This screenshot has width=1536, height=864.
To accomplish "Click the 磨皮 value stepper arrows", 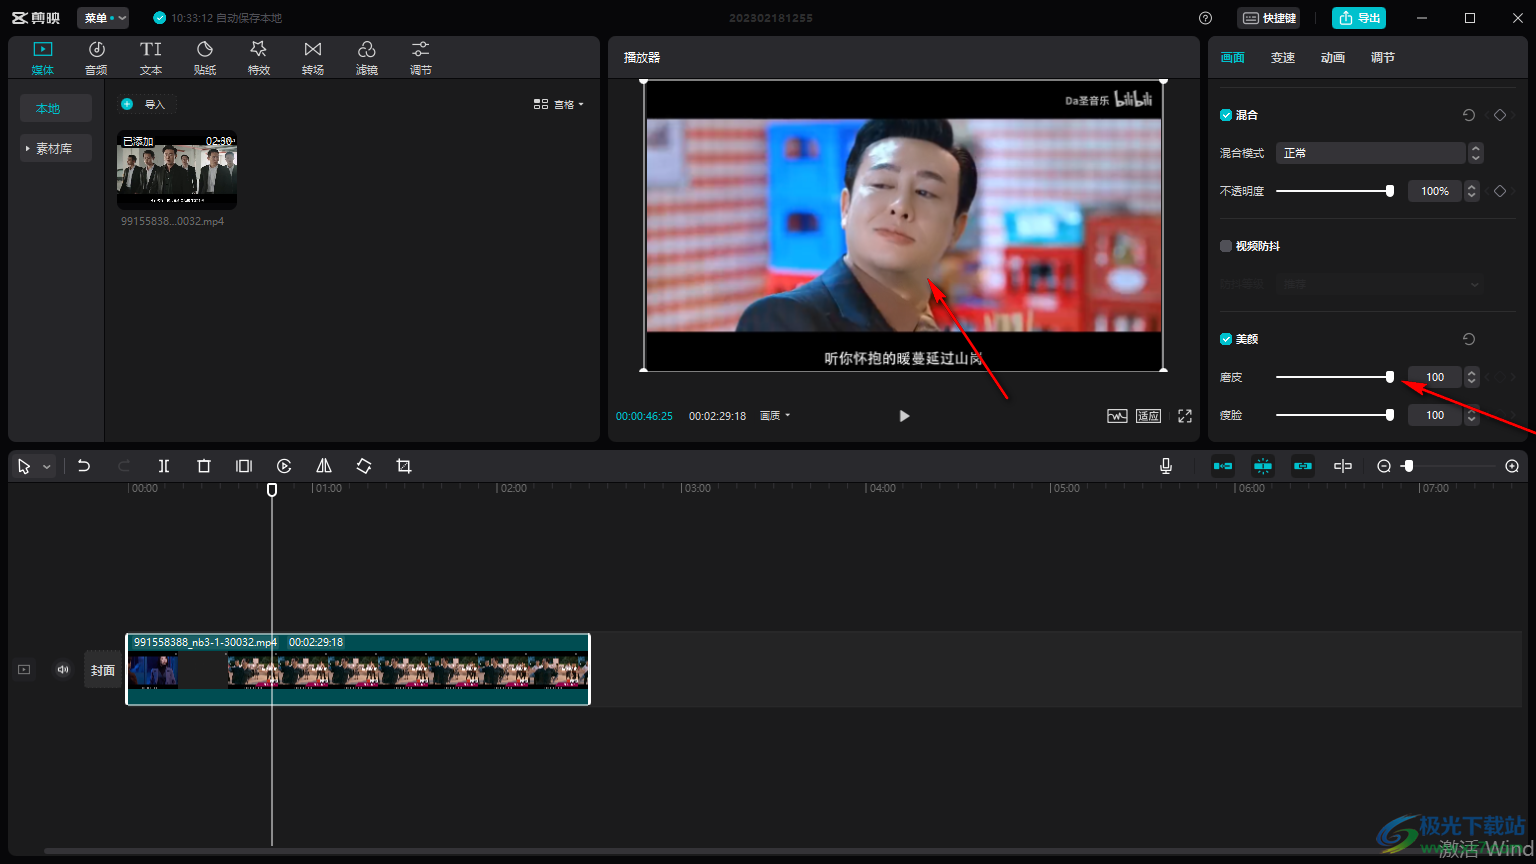I will click(1471, 377).
